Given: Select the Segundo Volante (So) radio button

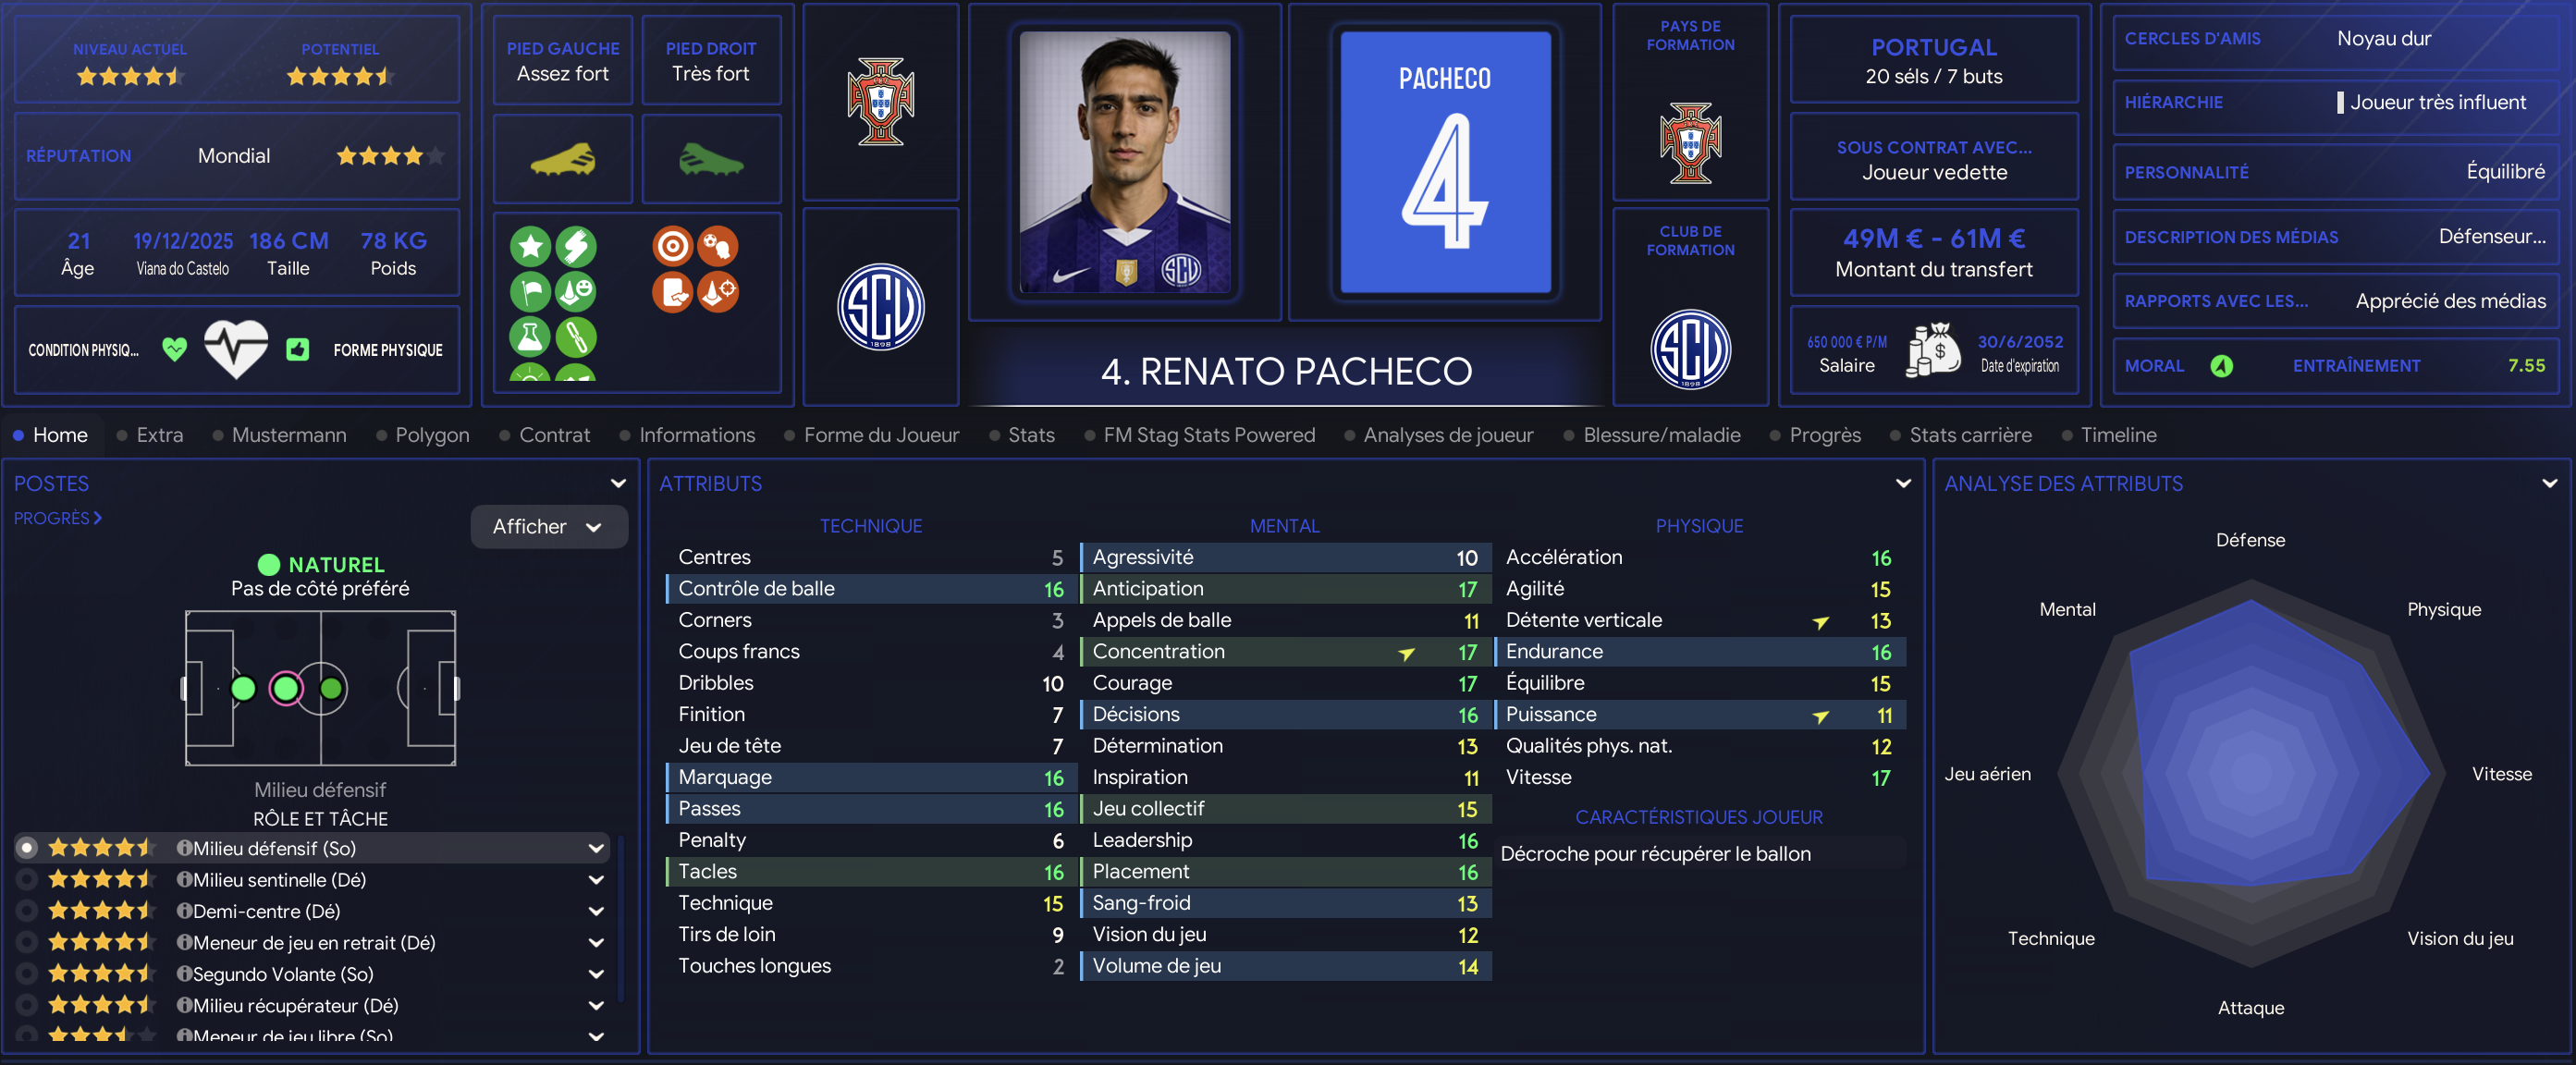Looking at the screenshot, I should click(x=27, y=974).
